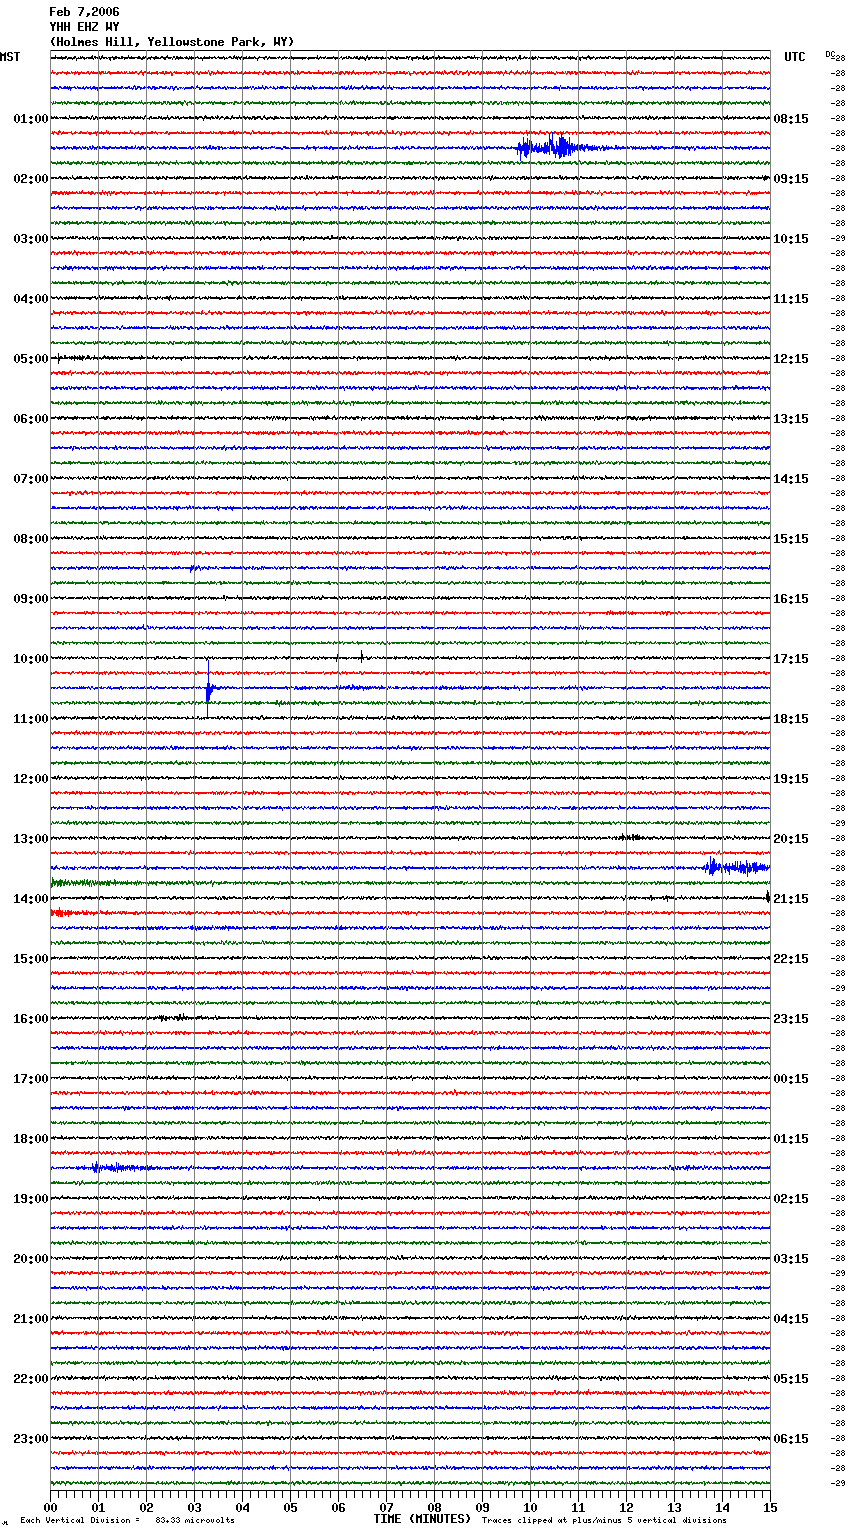This screenshot has width=850, height=1534.
Task: Click the 'Feb 7,2006' date header
Action: pos(84,12)
